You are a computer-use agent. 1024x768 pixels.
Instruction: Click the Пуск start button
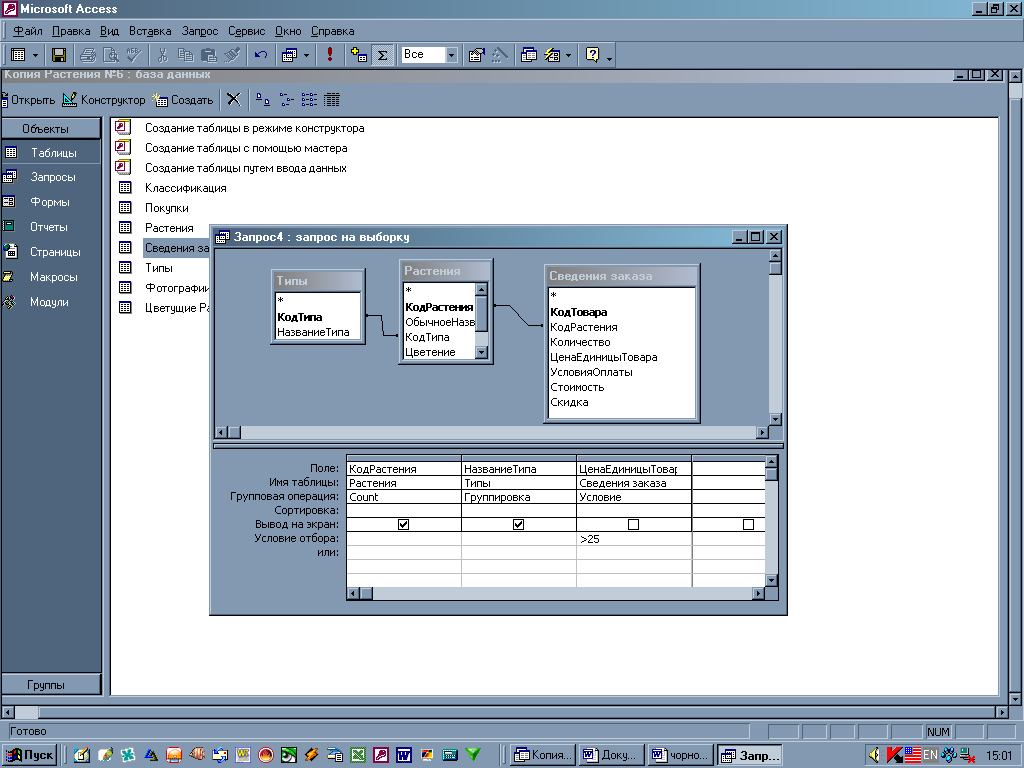point(30,755)
